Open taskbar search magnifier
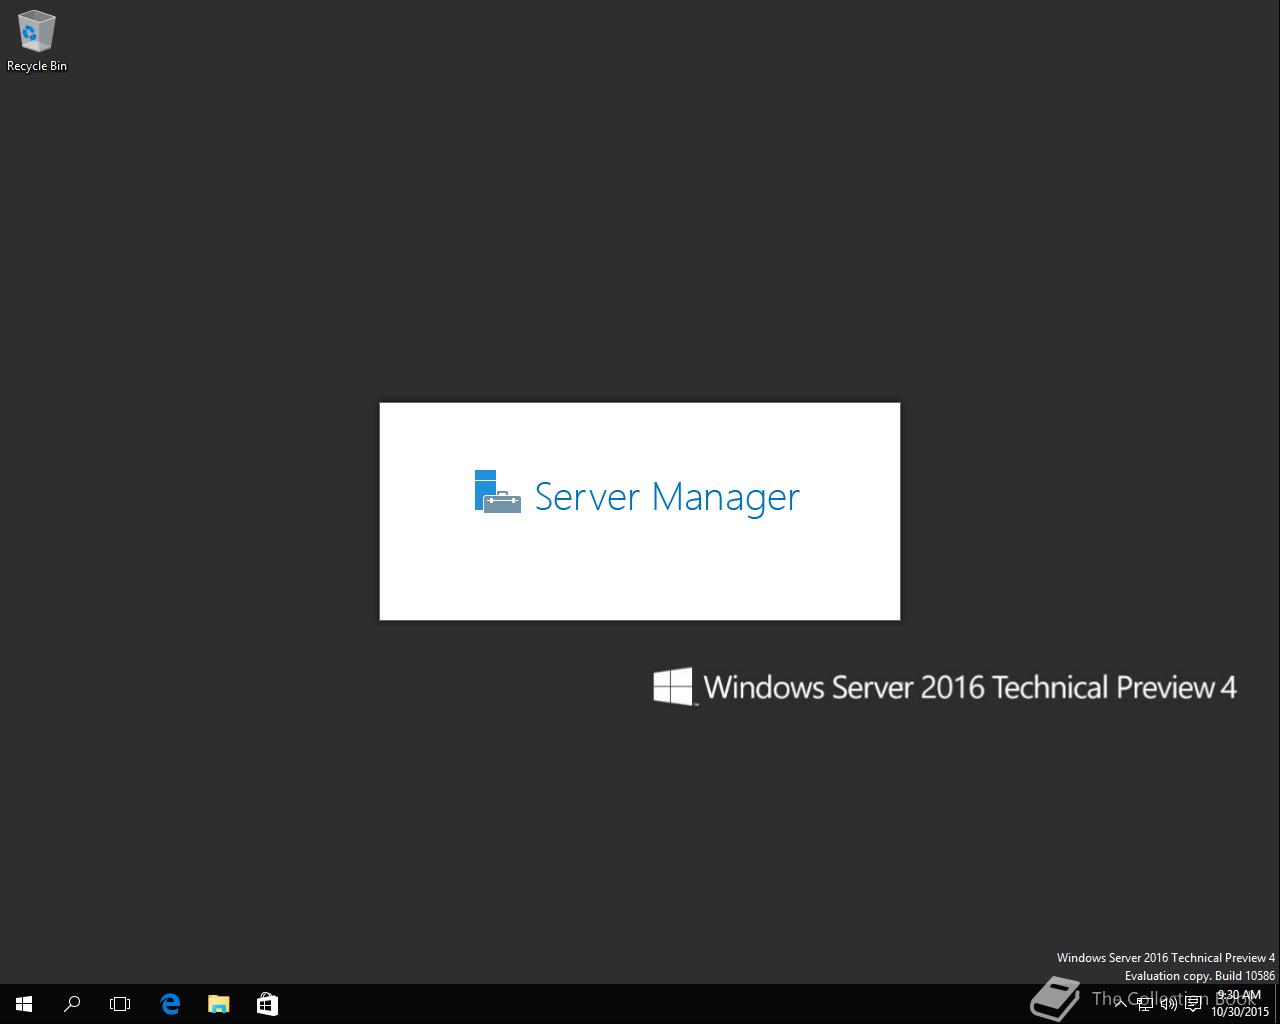The height and width of the screenshot is (1024, 1280). click(x=72, y=1004)
